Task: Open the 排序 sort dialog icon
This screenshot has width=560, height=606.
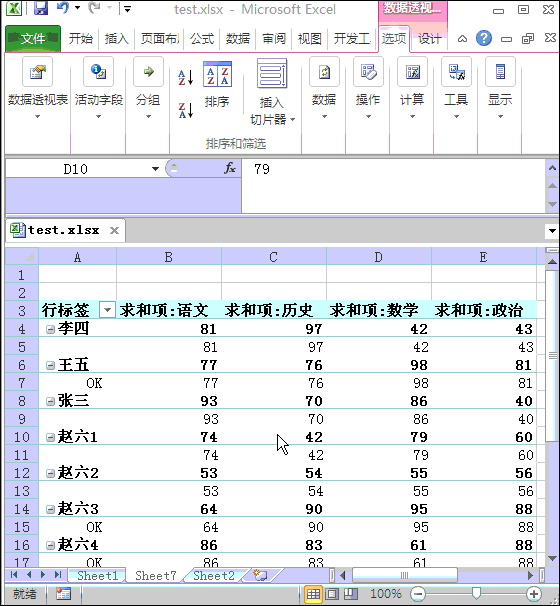Action: pos(217,73)
